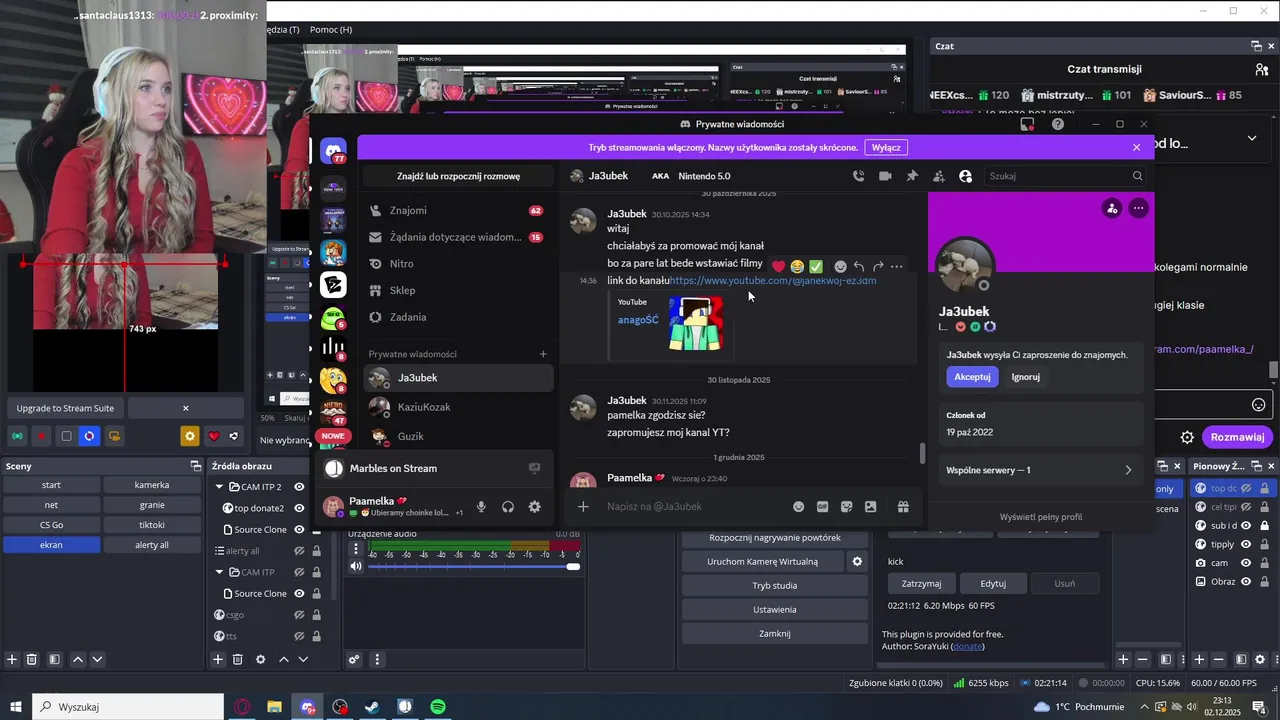Viewport: 1280px width, 720px height.
Task: Unlock the sub i d vertical source
Action: [1264, 526]
